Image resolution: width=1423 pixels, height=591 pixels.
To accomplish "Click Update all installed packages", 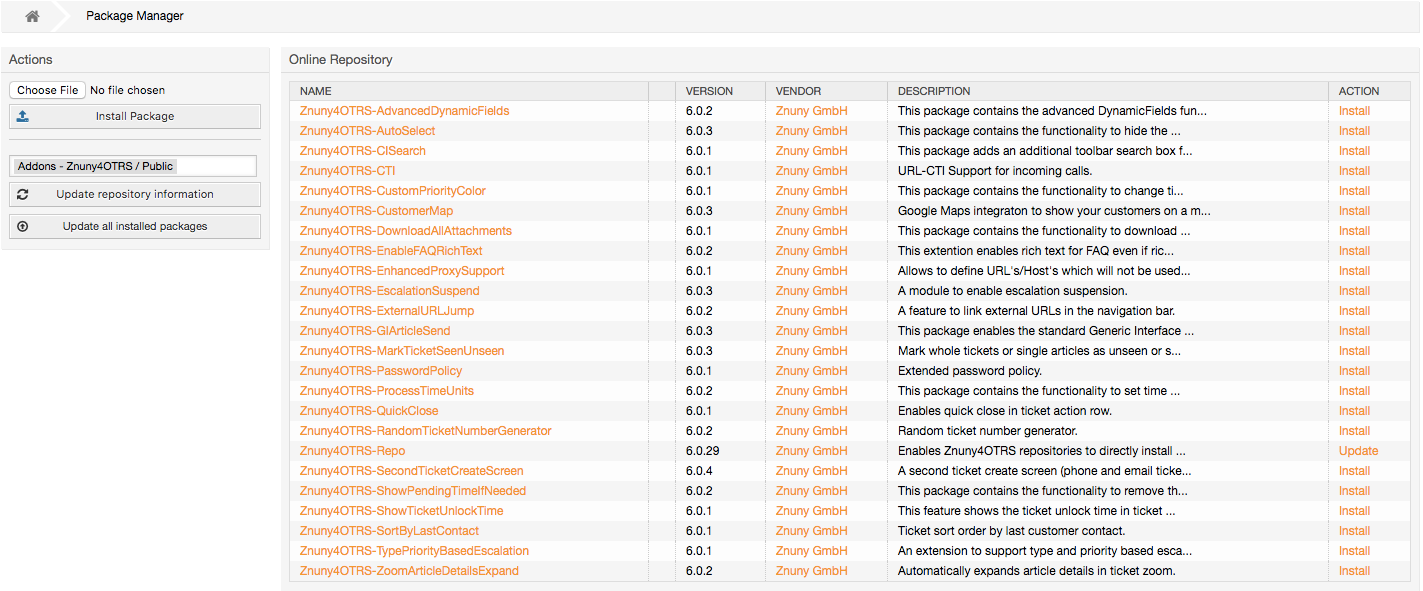I will click(x=135, y=226).
